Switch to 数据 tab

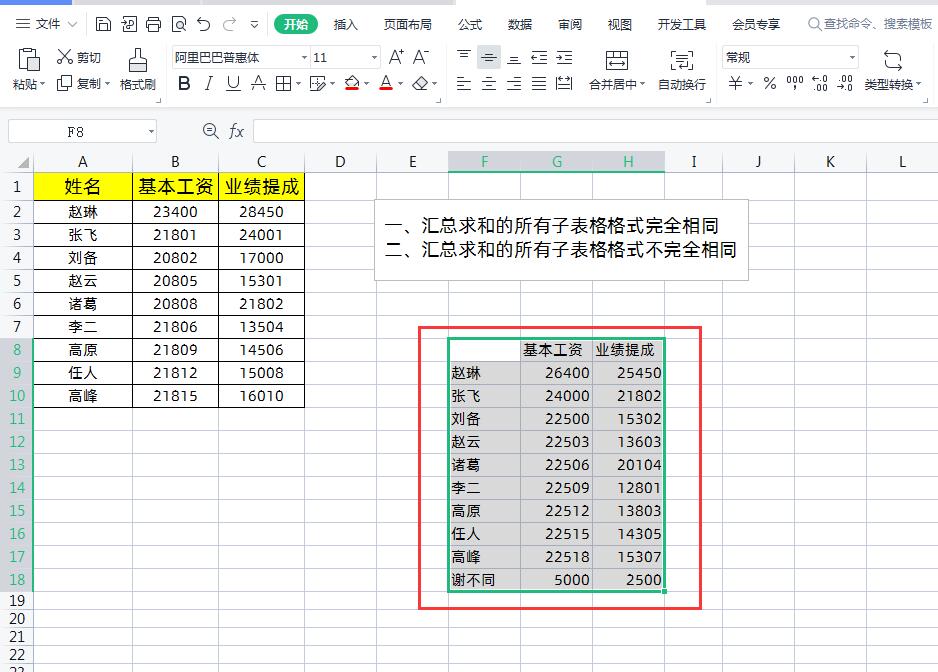(520, 25)
